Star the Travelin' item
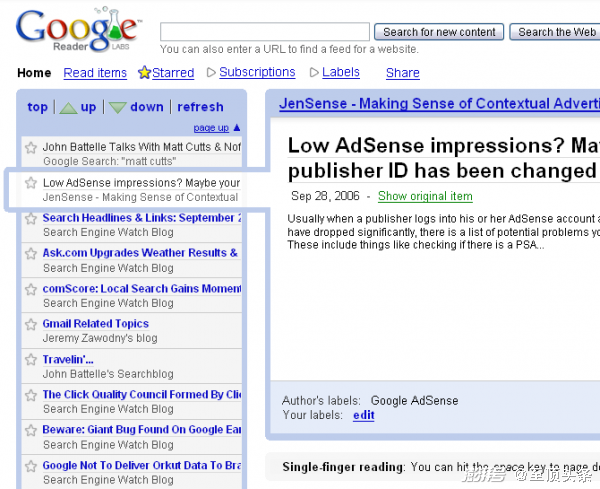This screenshot has height=489, width=600. coord(31,360)
